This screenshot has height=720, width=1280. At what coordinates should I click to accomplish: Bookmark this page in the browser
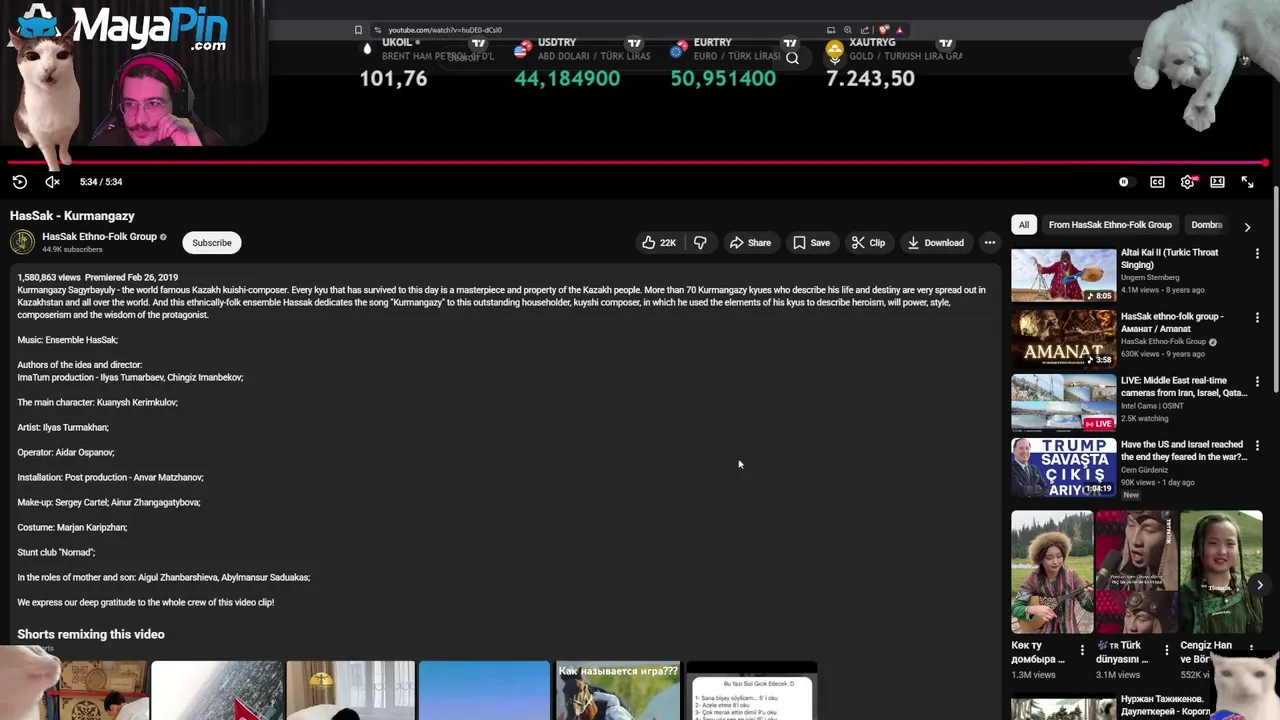click(359, 30)
